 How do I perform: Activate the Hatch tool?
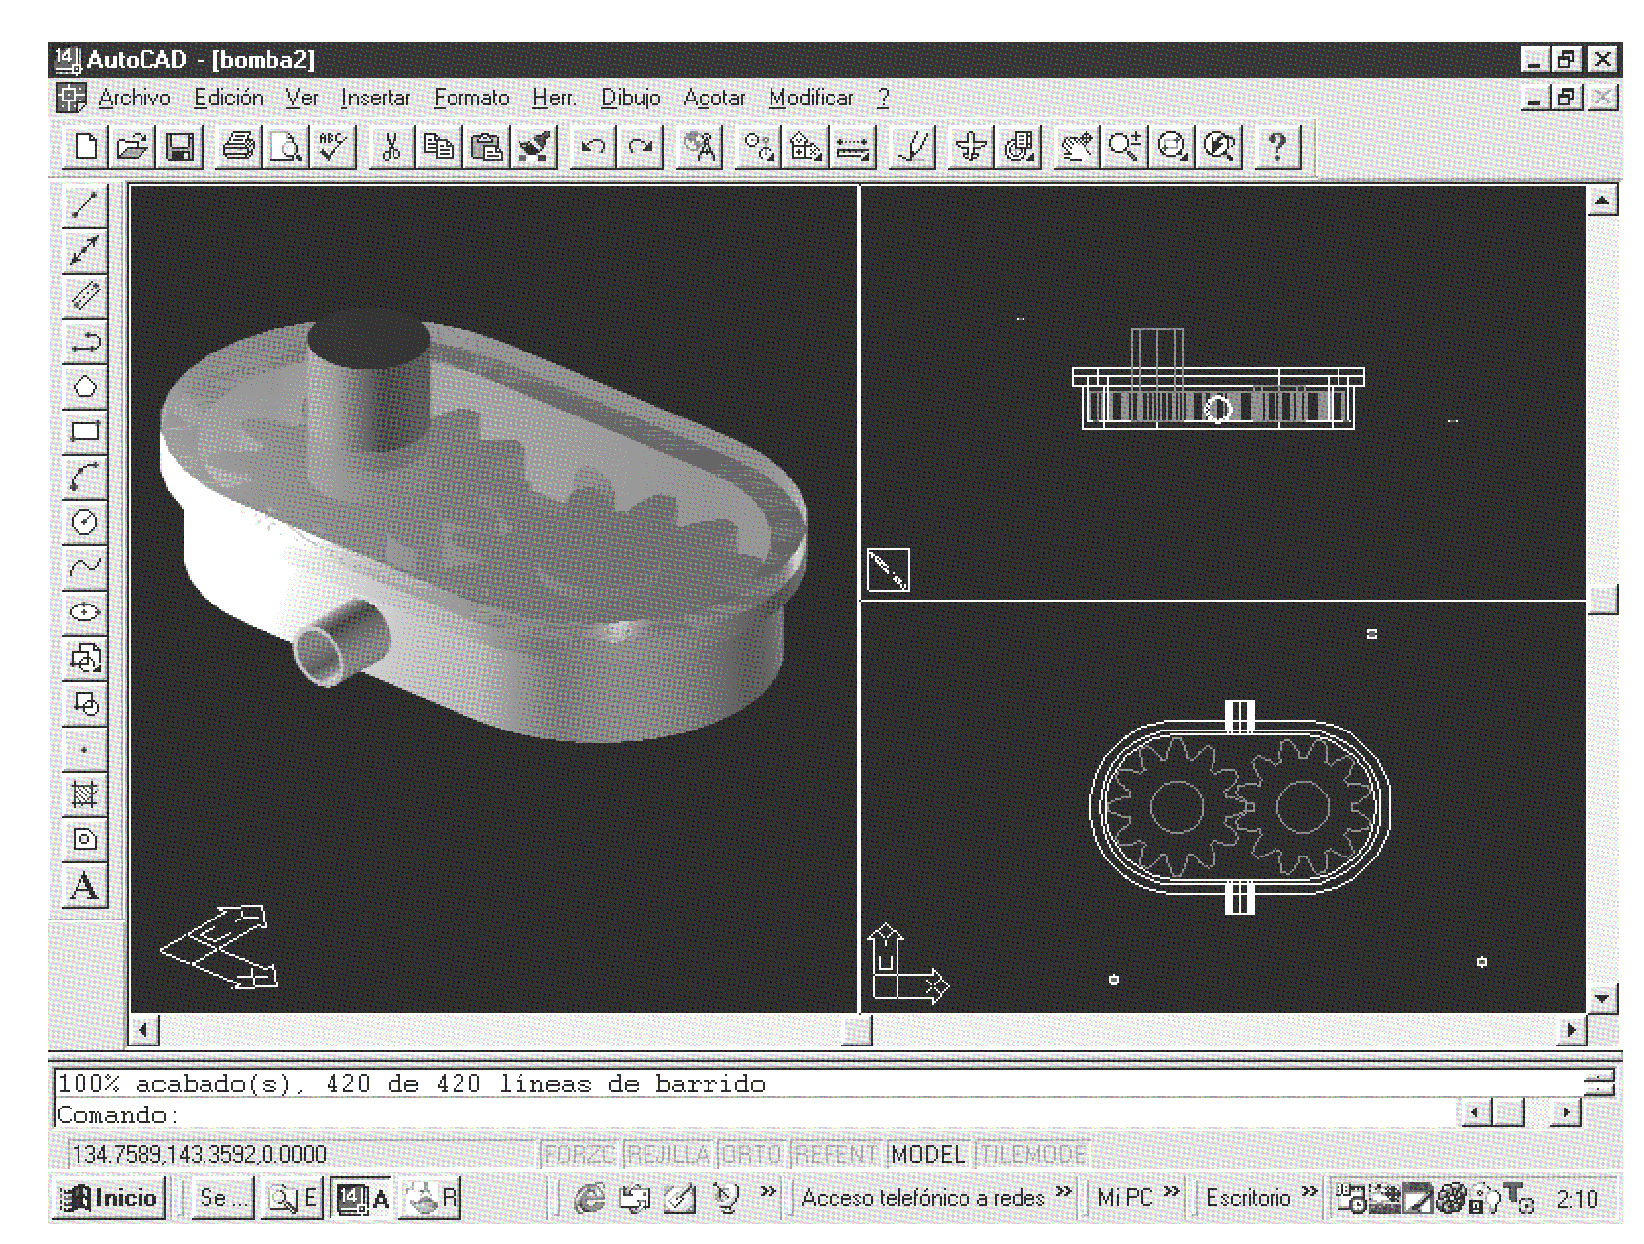coord(85,795)
